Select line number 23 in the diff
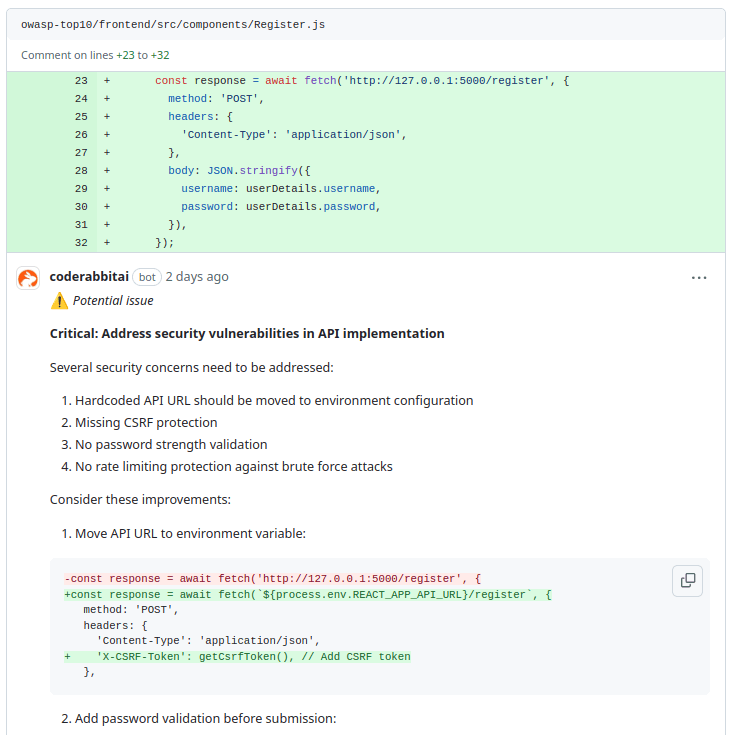 pos(81,81)
